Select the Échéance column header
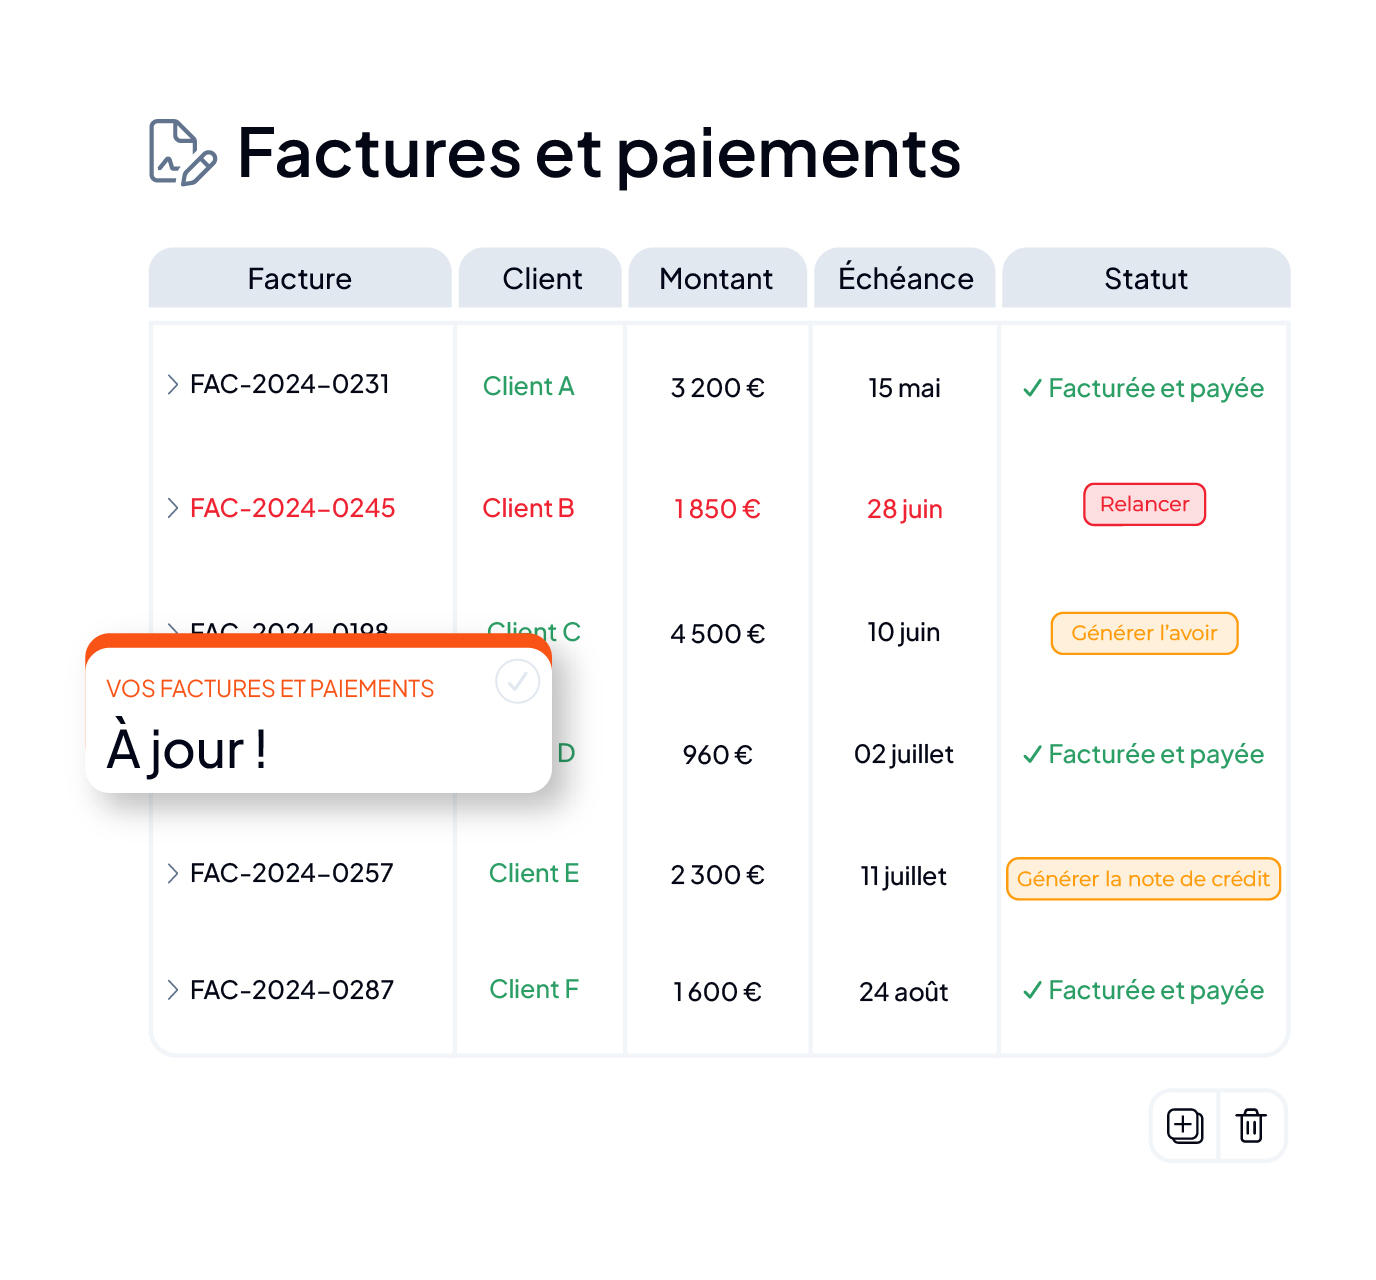This screenshot has width=1376, height=1280. coord(905,278)
